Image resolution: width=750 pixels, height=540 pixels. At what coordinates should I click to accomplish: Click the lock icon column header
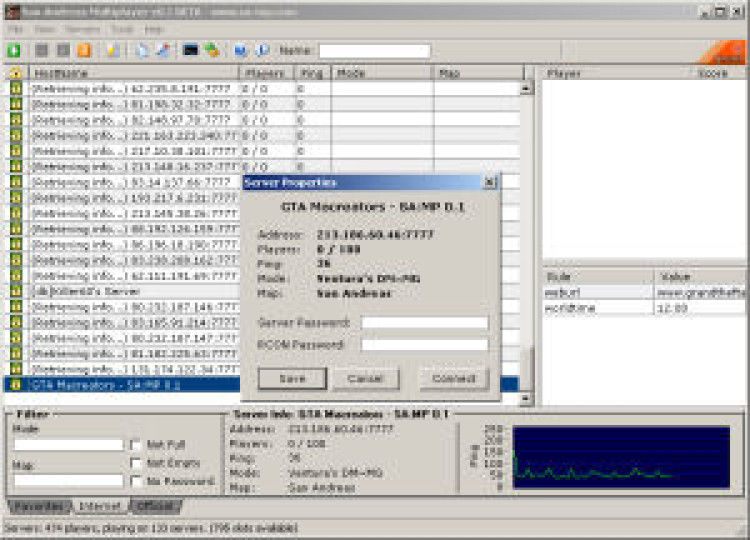[x=15, y=73]
